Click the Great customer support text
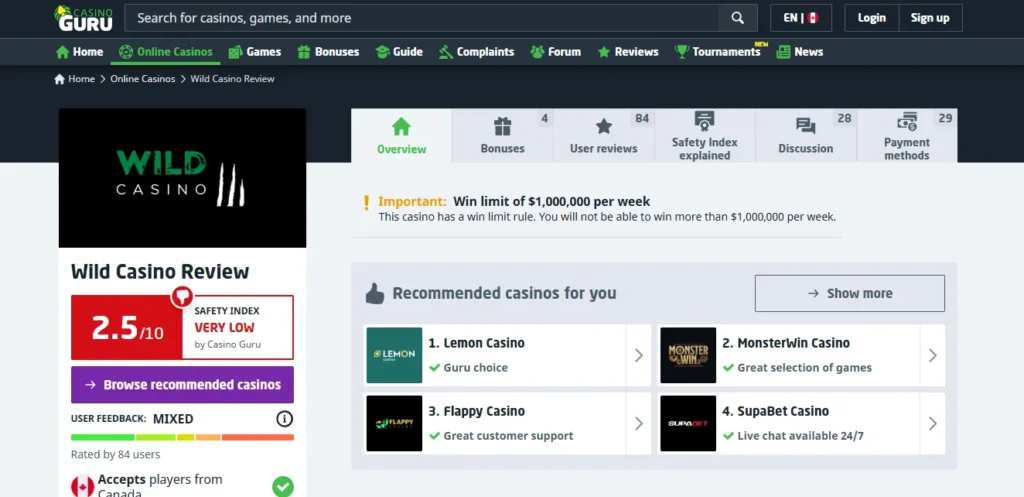 point(508,436)
